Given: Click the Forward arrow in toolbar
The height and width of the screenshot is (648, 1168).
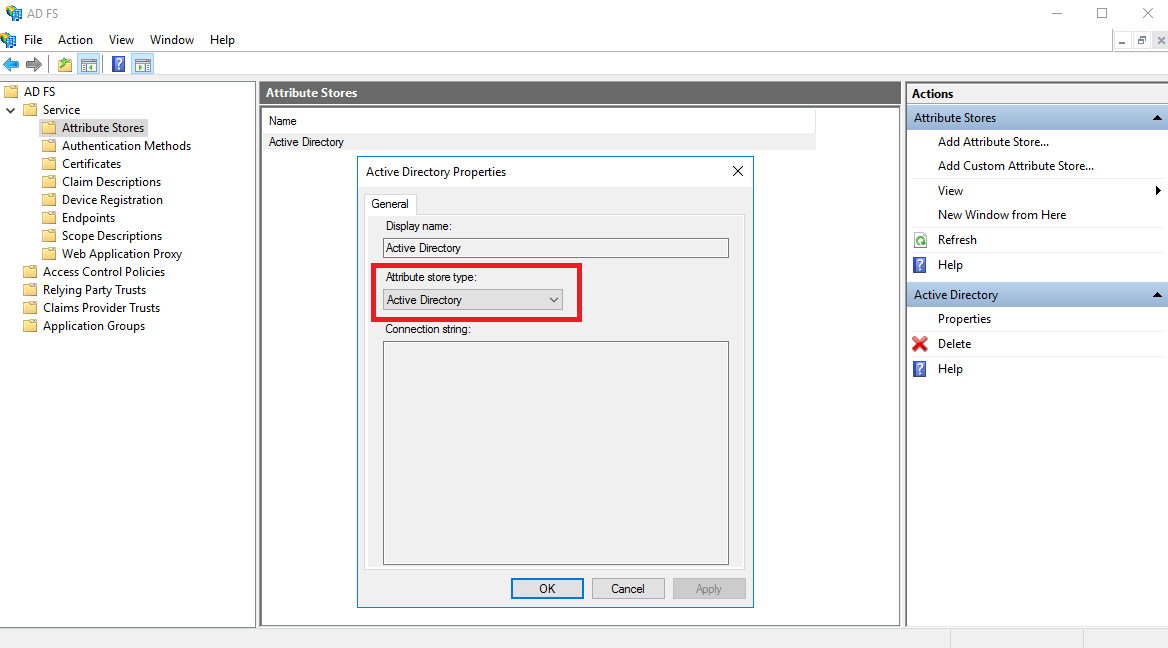Looking at the screenshot, I should [x=34, y=65].
